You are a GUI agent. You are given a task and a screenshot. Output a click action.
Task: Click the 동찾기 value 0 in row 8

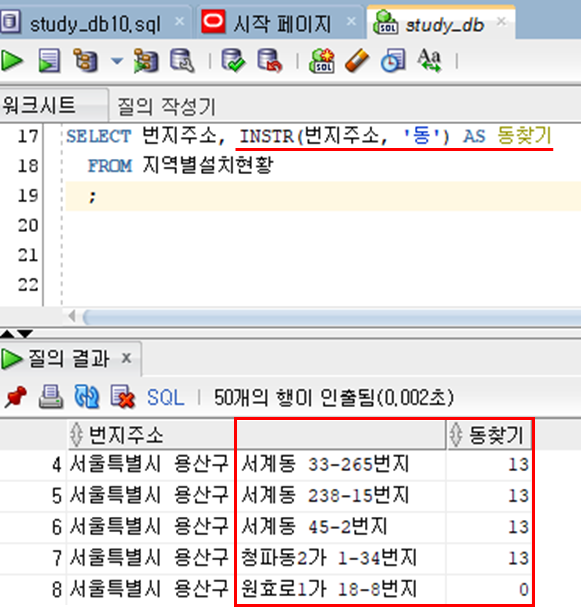point(524,590)
